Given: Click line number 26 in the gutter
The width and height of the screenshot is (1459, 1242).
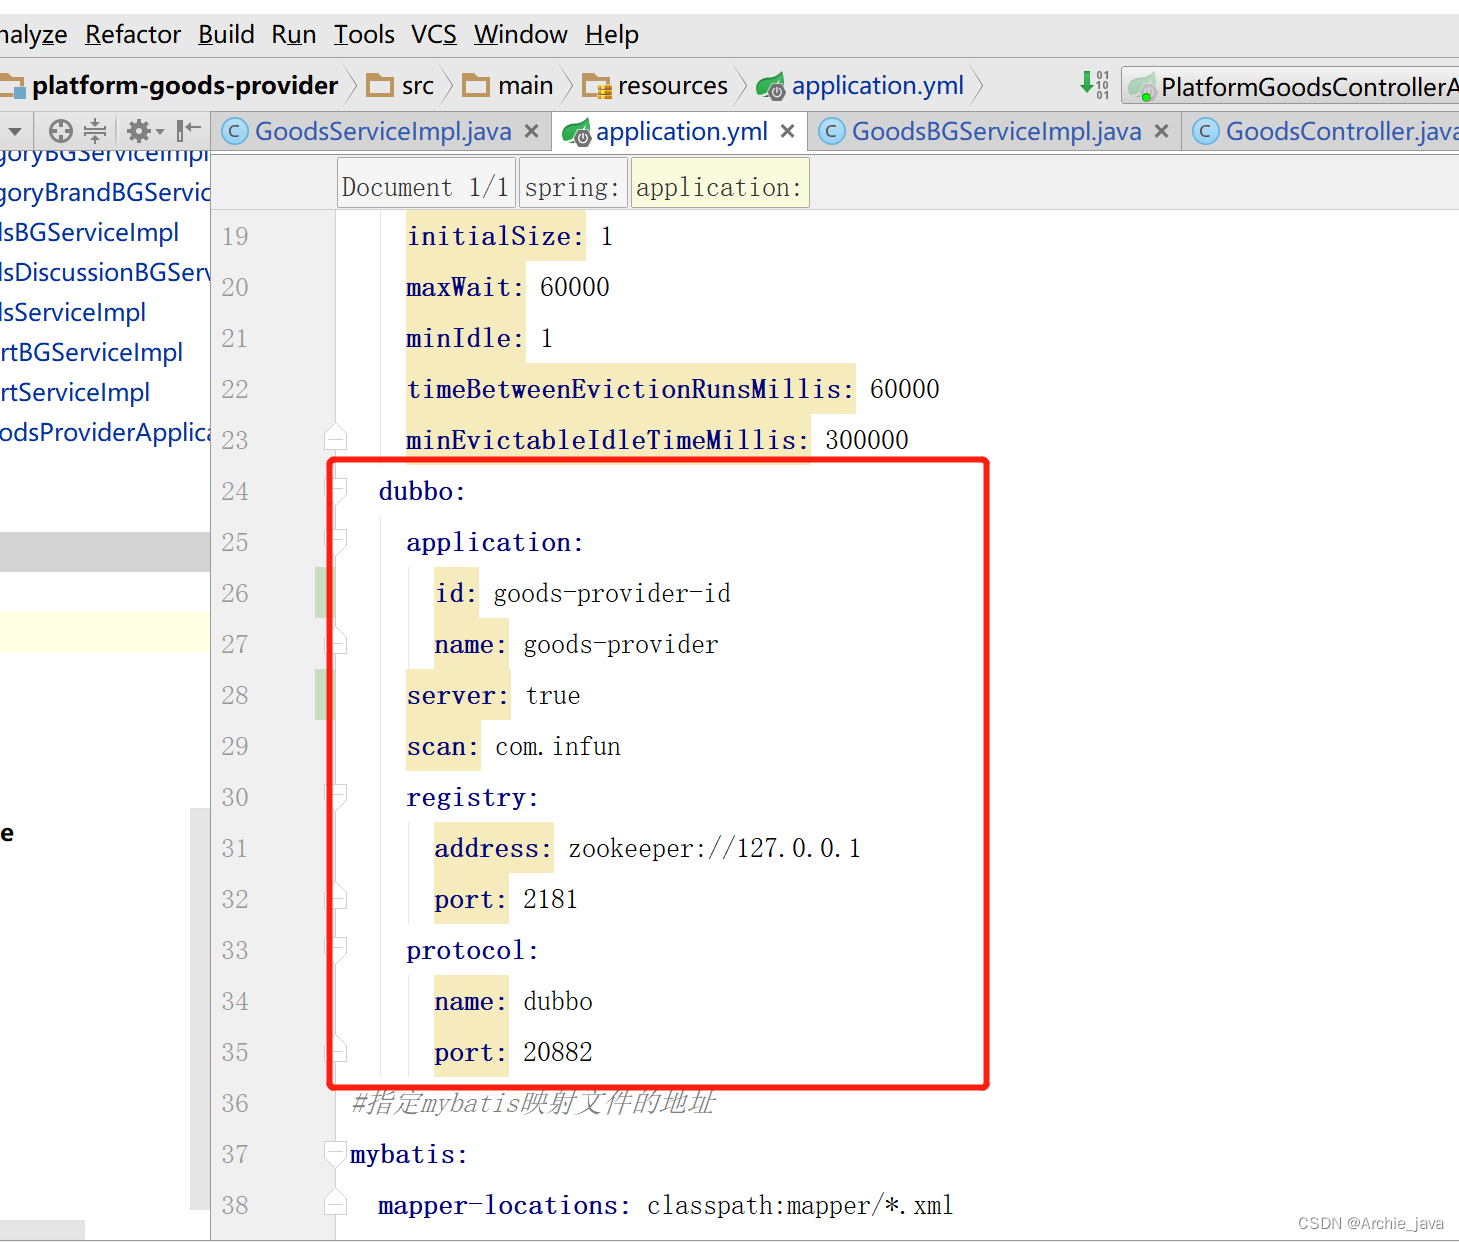Looking at the screenshot, I should (235, 593).
